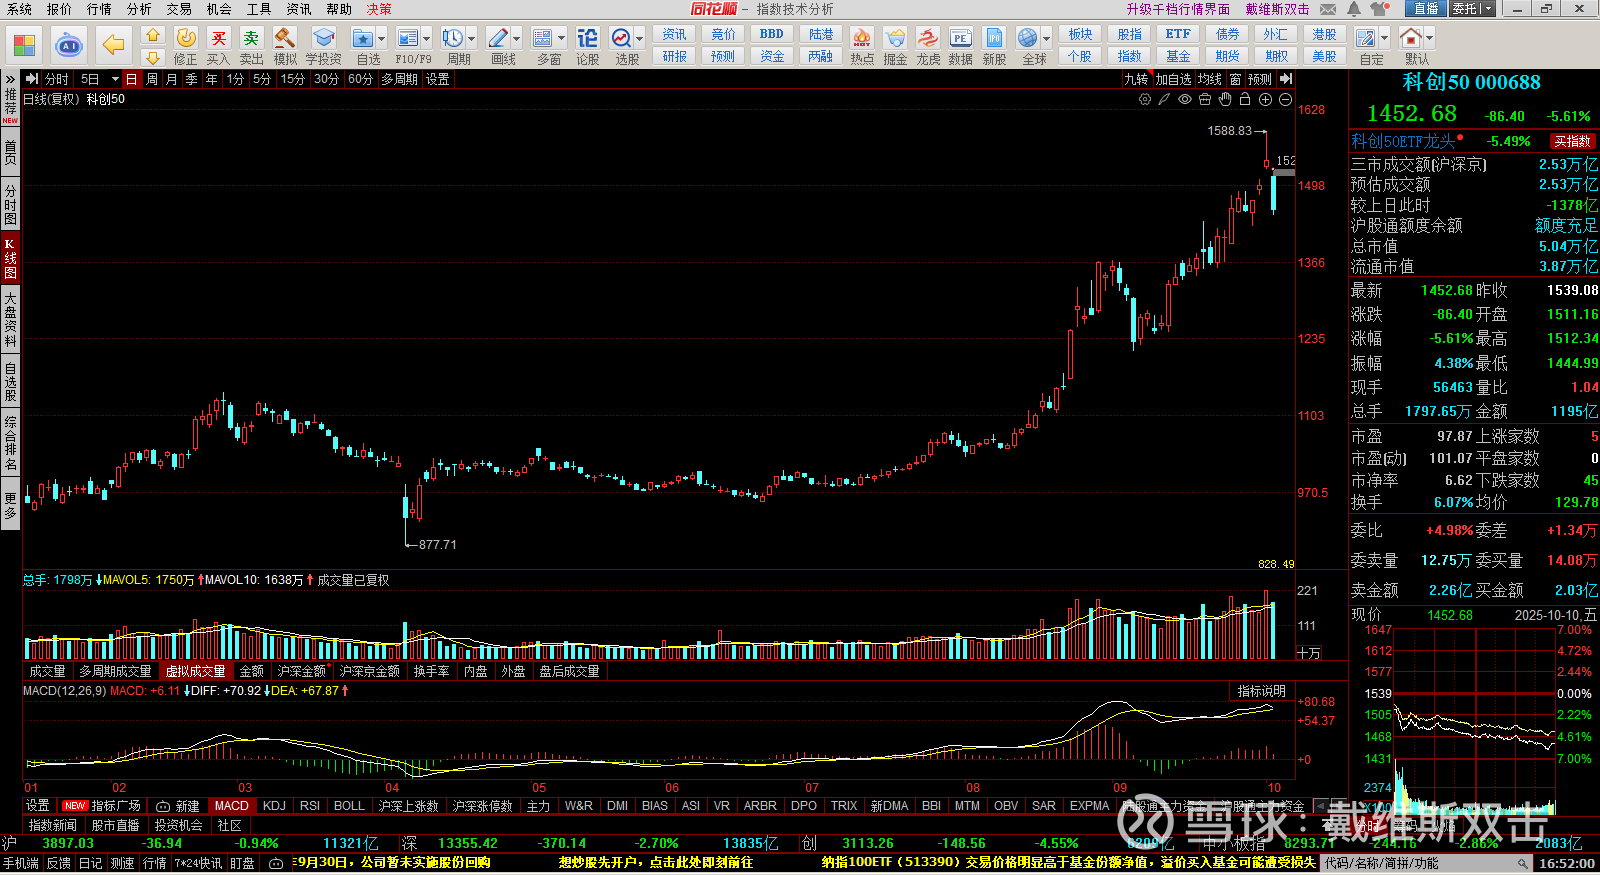Screen dimensions: 1600x875
Task: Go back with the yellow left arrow
Action: pos(114,45)
